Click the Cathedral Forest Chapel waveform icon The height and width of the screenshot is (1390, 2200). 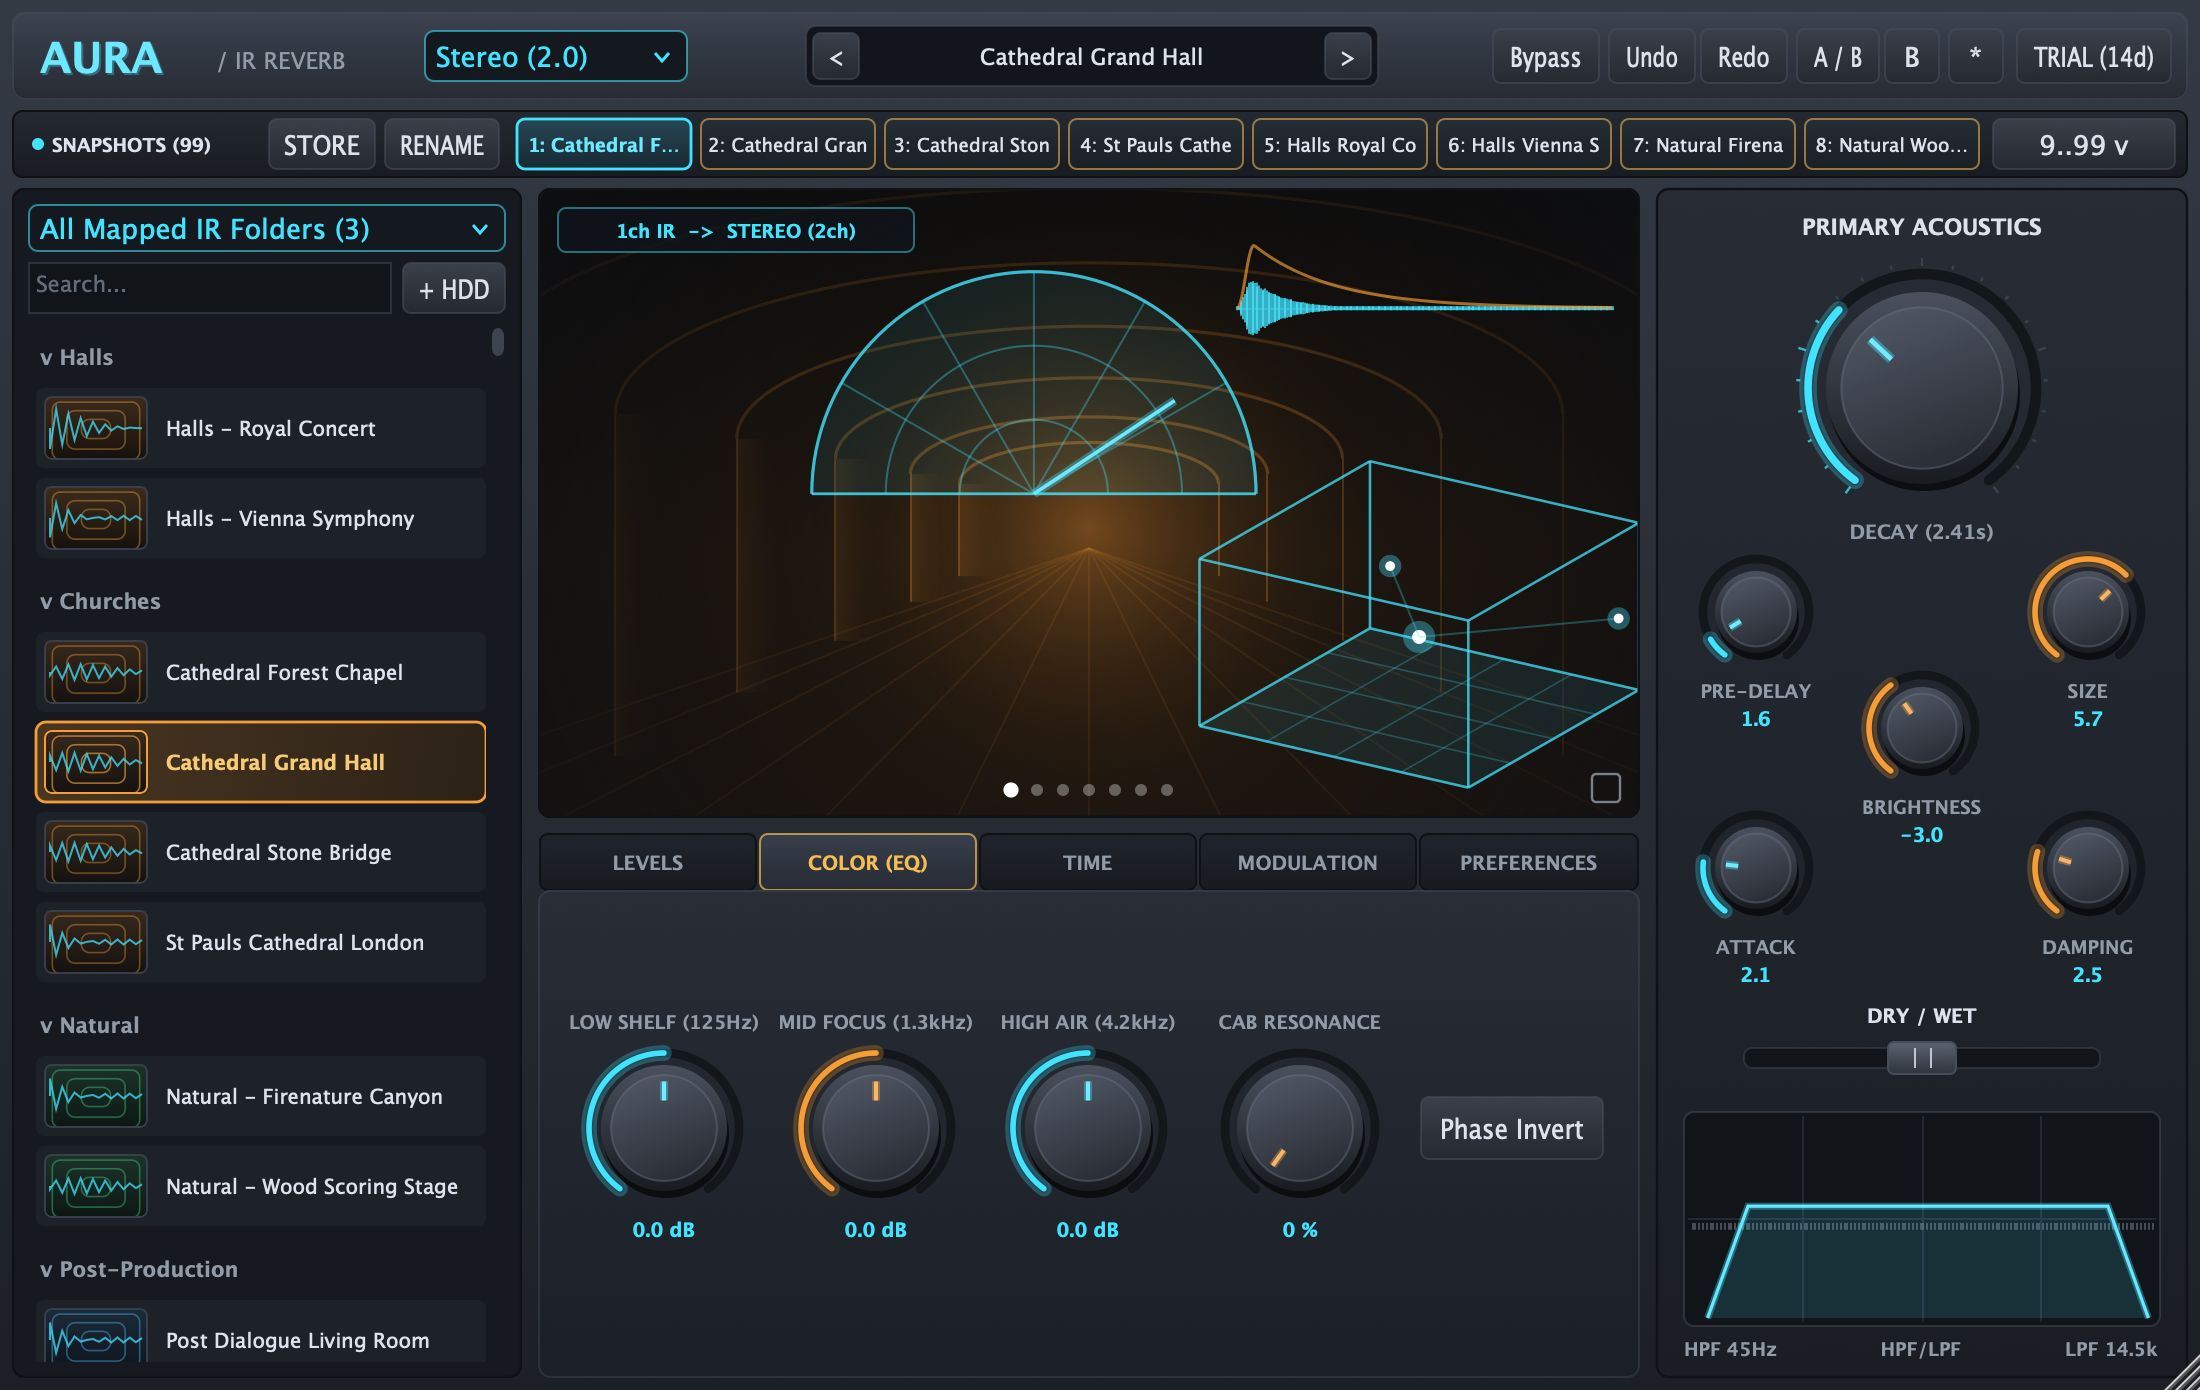96,673
